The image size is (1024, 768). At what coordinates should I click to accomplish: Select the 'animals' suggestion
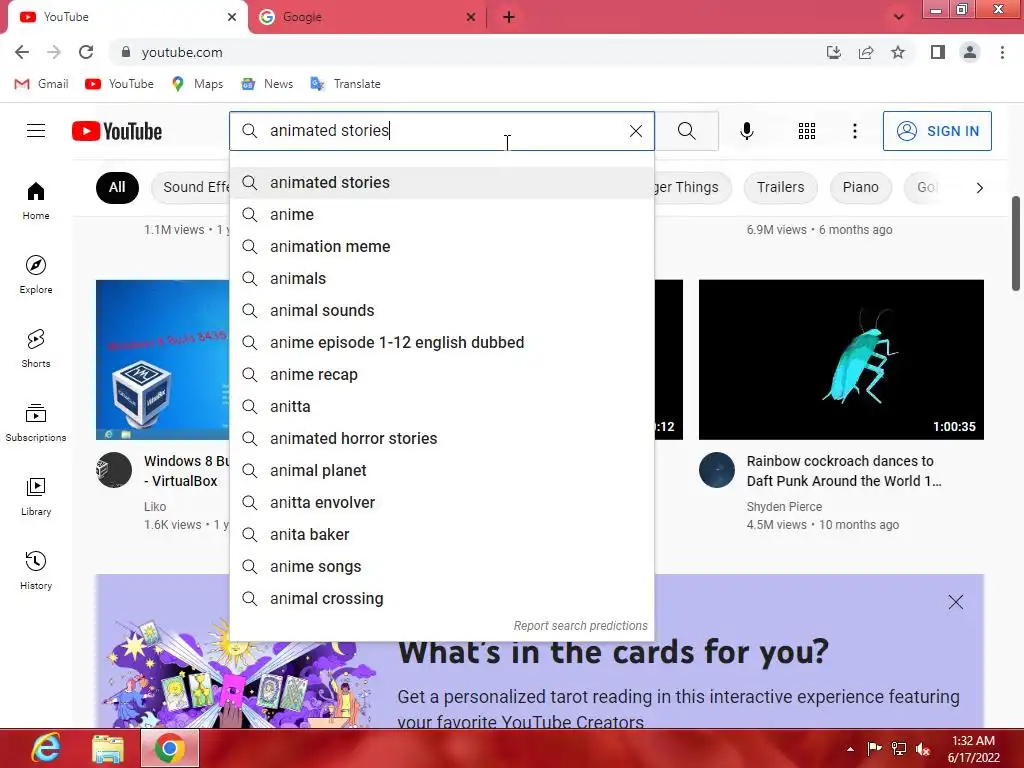442,278
